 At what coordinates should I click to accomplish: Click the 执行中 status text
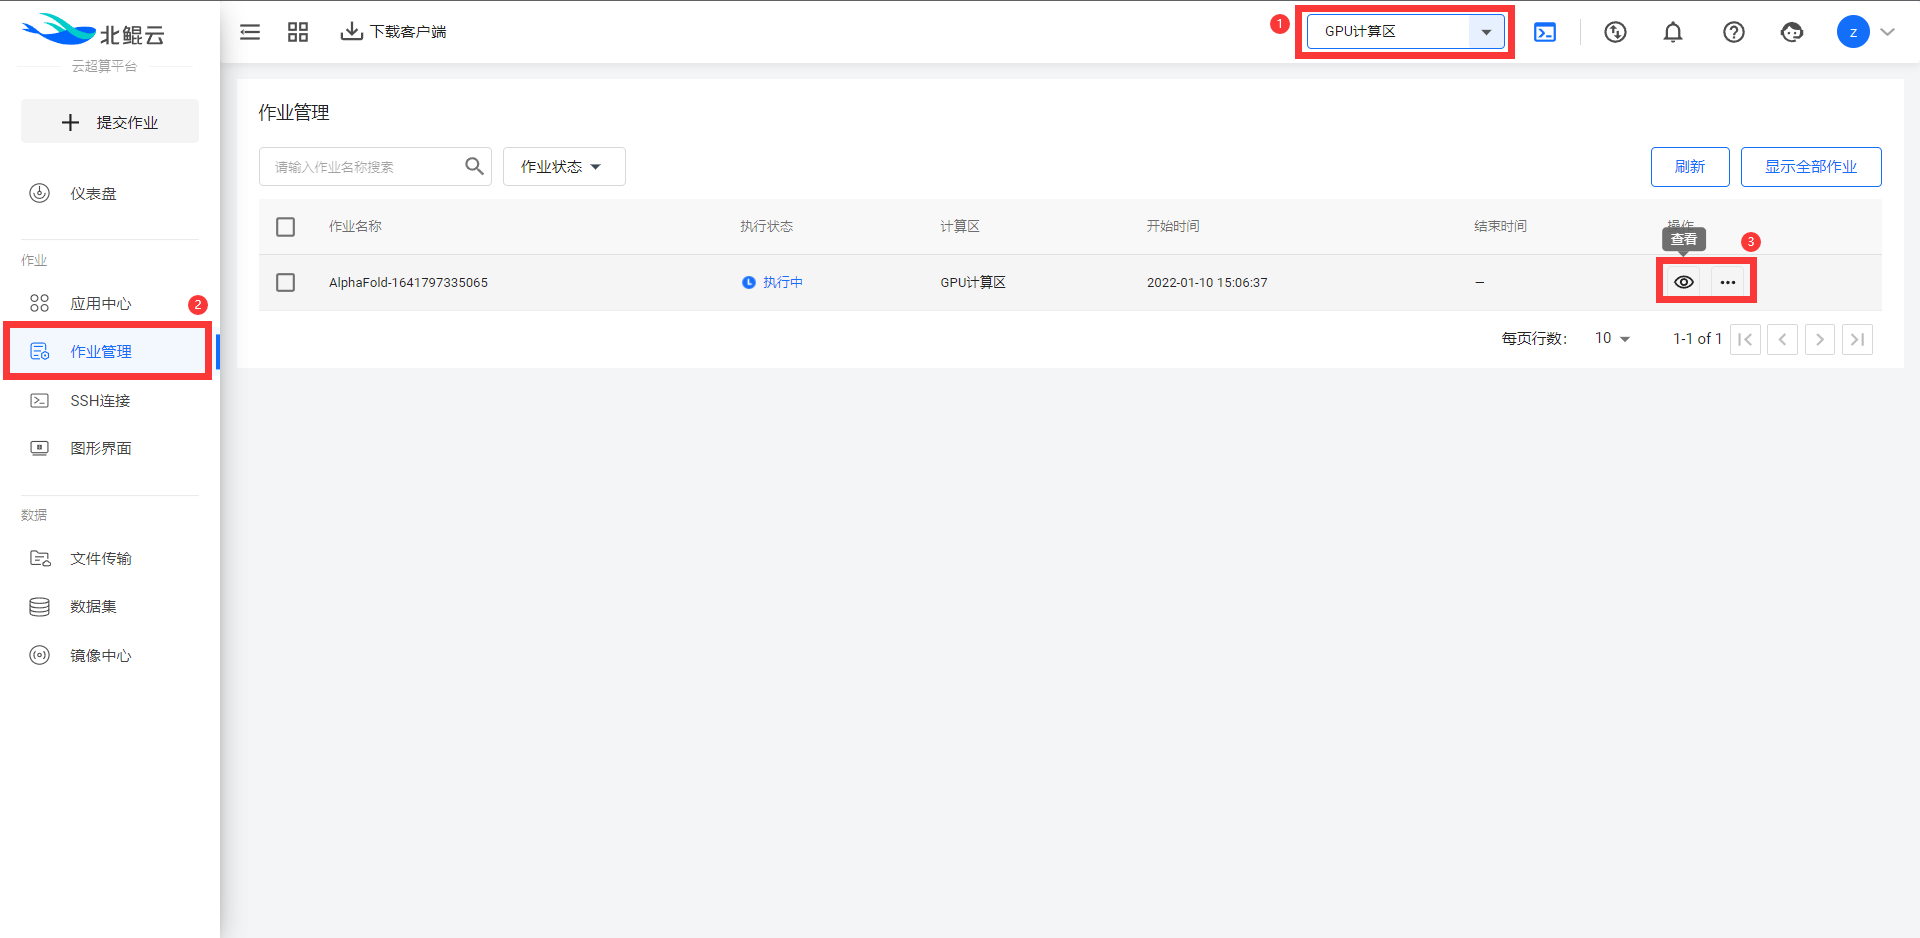click(783, 283)
